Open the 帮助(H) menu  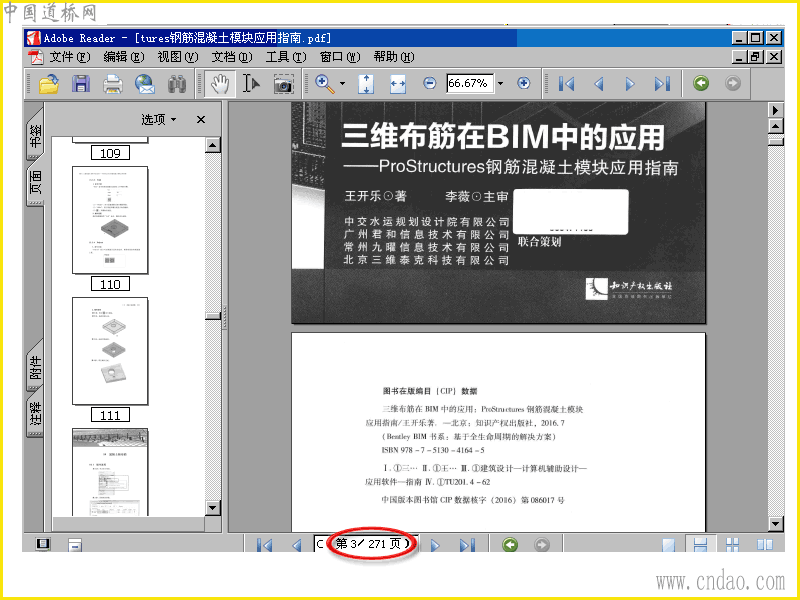tap(393, 57)
